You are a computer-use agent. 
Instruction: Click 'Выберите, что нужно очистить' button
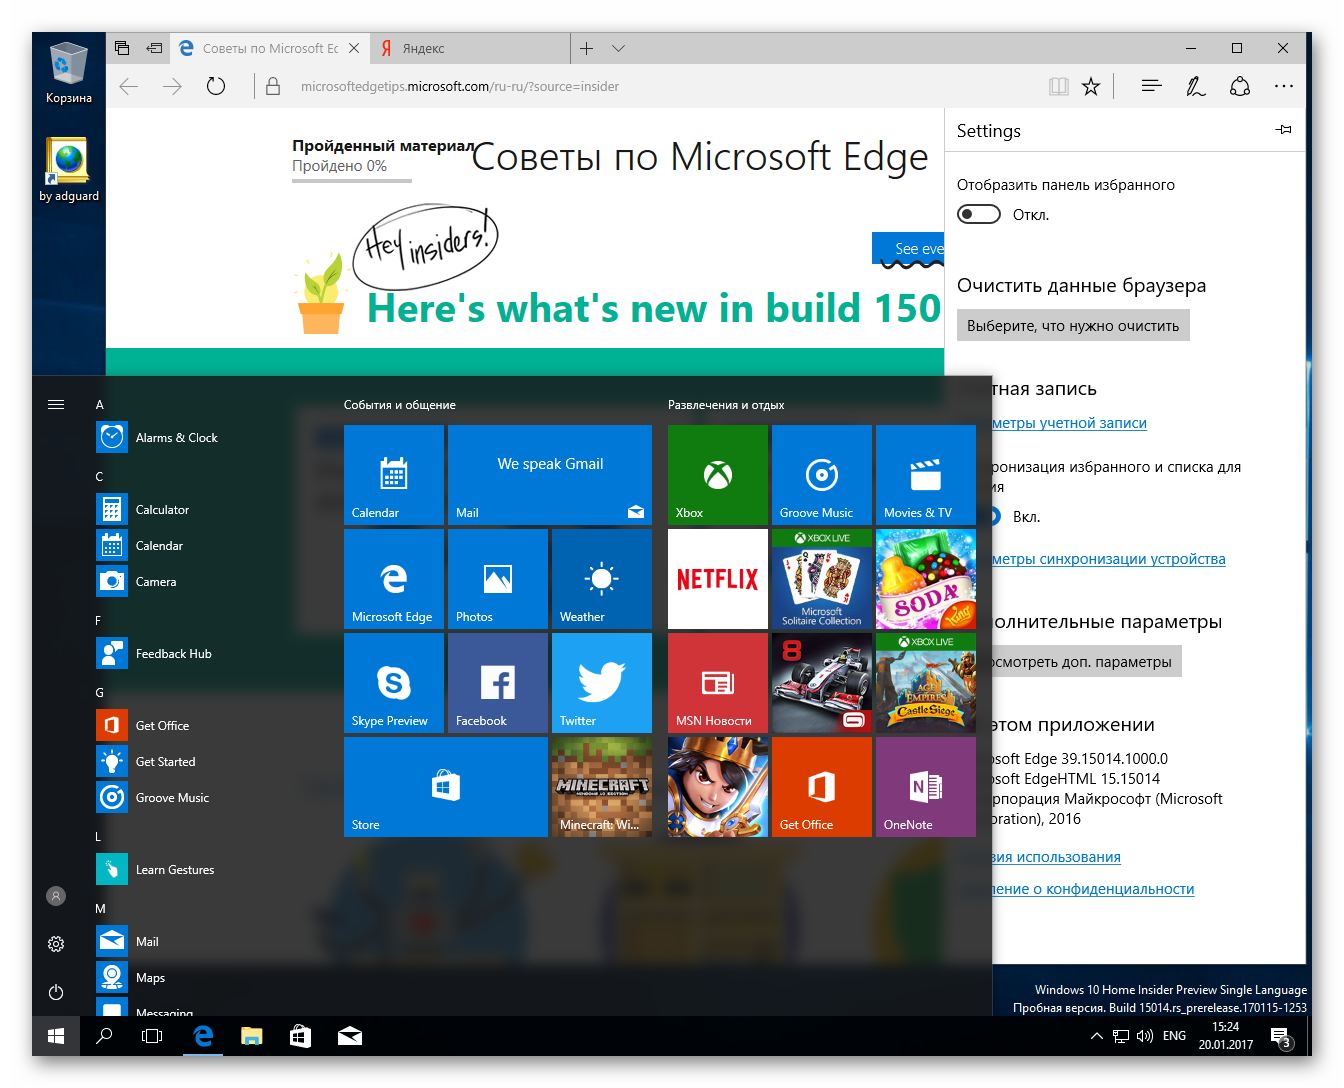1073,326
